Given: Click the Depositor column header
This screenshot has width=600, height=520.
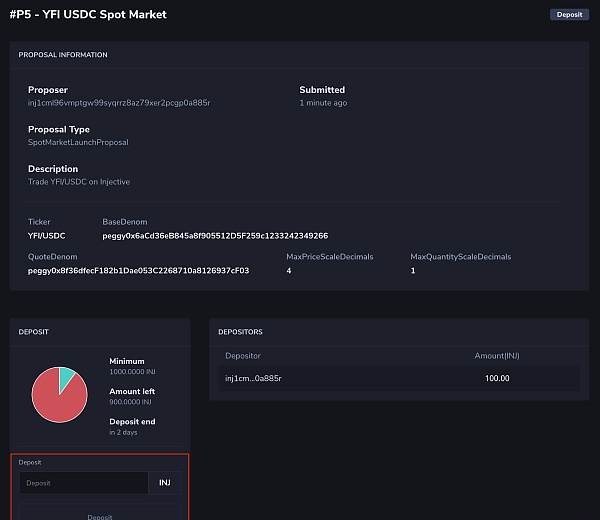Looking at the screenshot, I should point(243,356).
